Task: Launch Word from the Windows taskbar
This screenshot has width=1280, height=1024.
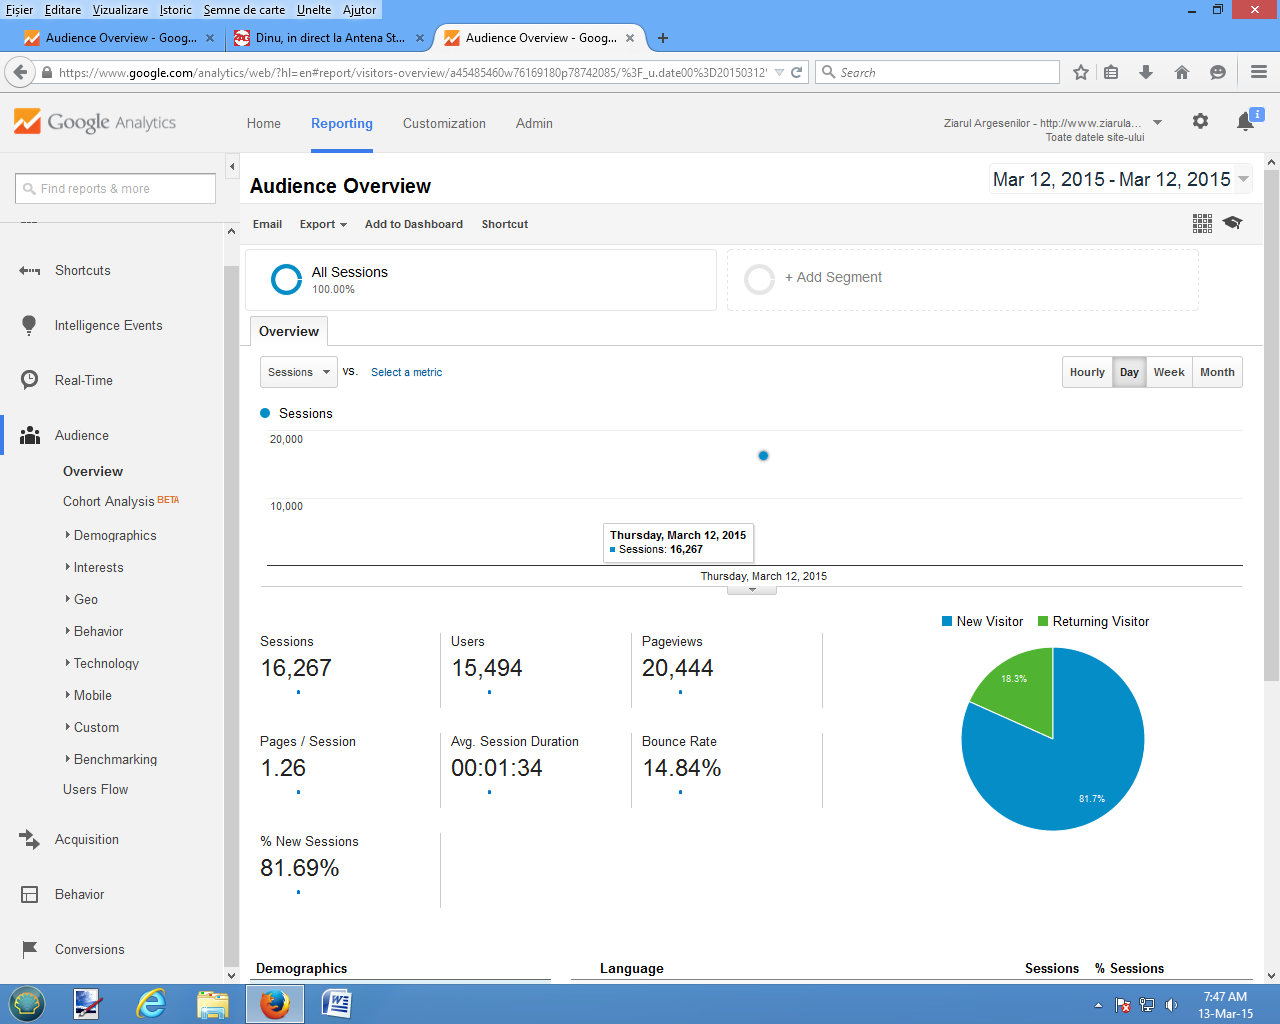Action: (336, 1003)
